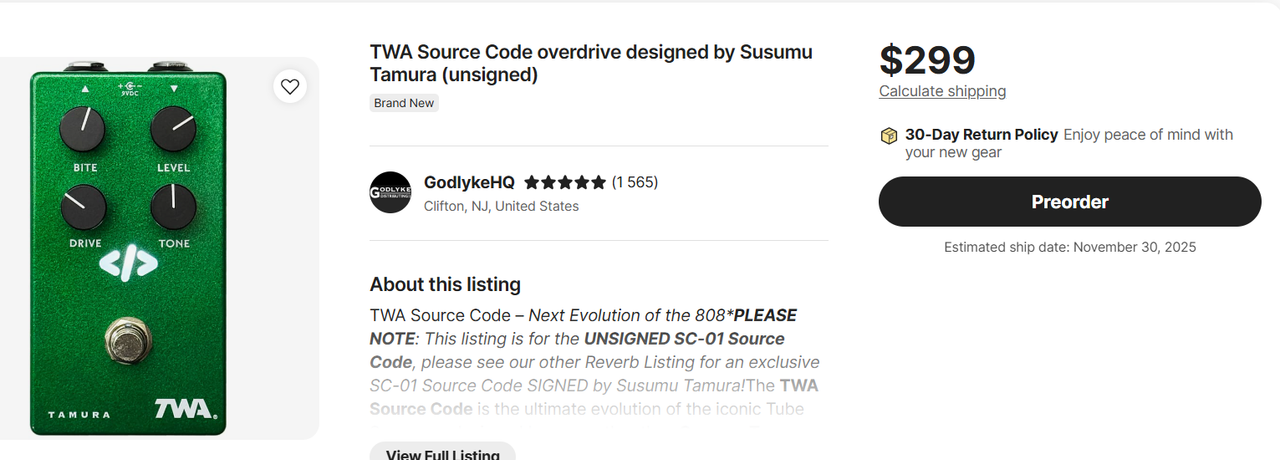The height and width of the screenshot is (460, 1280).
Task: Click the Brand New condition badge
Action: tap(404, 103)
